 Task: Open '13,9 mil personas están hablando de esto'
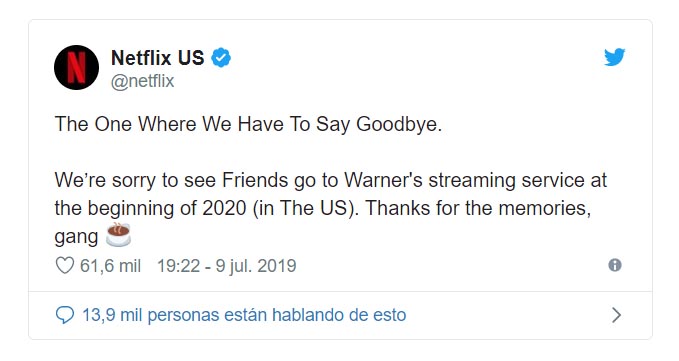coord(244,315)
